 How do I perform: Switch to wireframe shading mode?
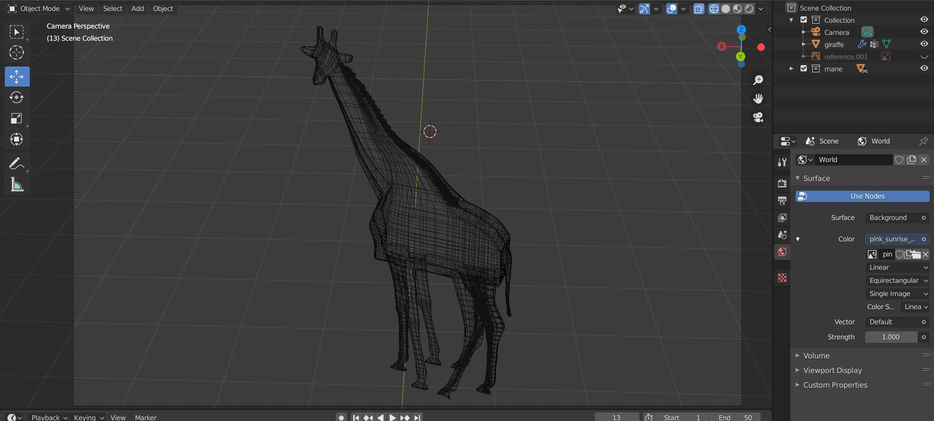714,9
